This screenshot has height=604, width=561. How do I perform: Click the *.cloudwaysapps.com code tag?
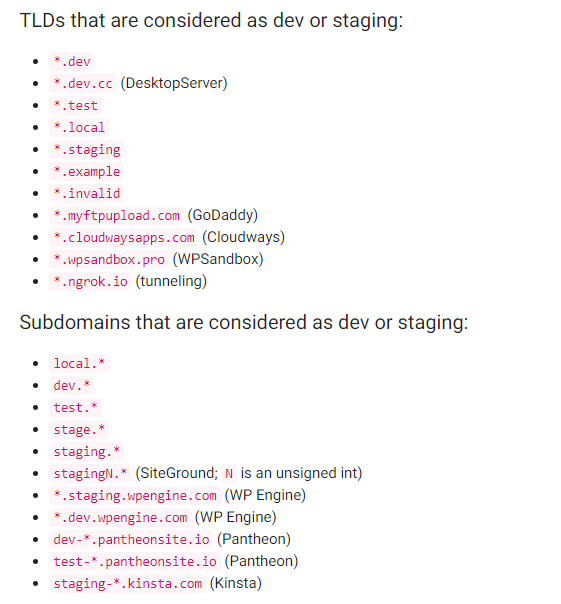click(x=123, y=237)
